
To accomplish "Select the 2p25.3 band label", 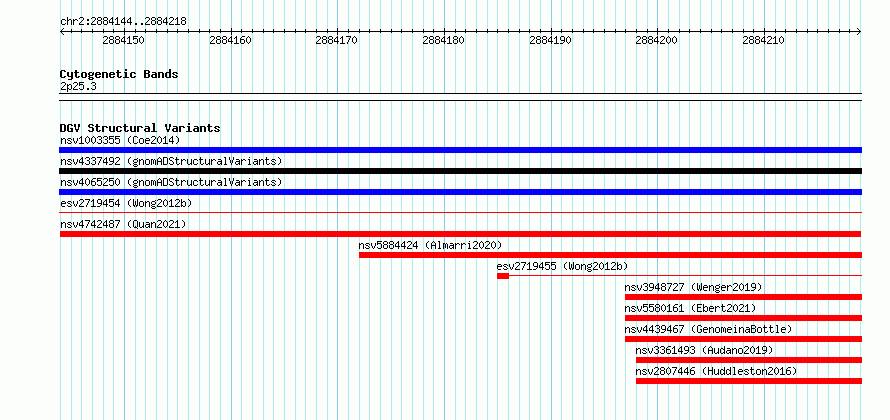I will 78,86.
